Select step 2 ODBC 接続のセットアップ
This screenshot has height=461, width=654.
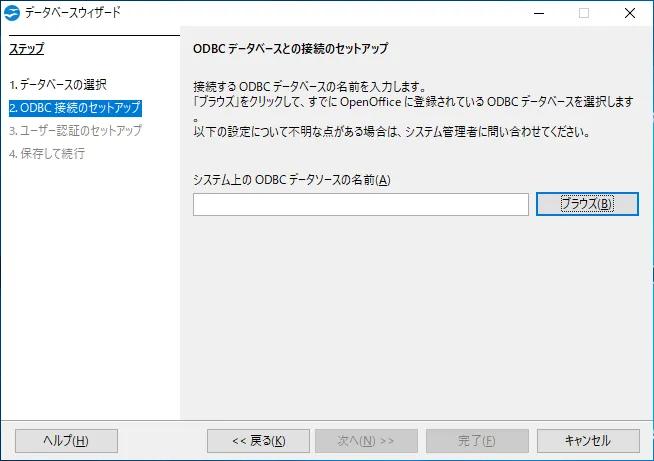click(x=74, y=108)
